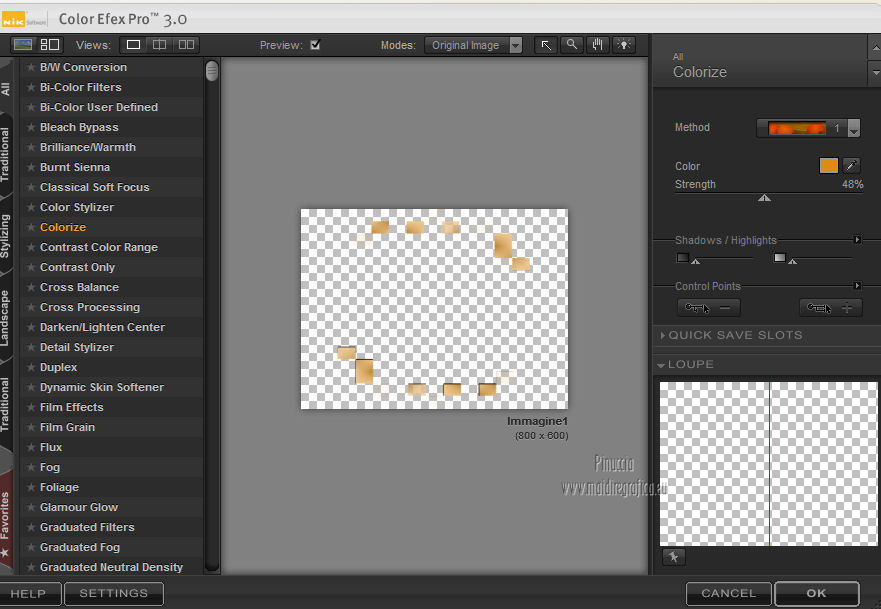Click the shadows protection icon
This screenshot has width=881, height=609.
click(683, 257)
